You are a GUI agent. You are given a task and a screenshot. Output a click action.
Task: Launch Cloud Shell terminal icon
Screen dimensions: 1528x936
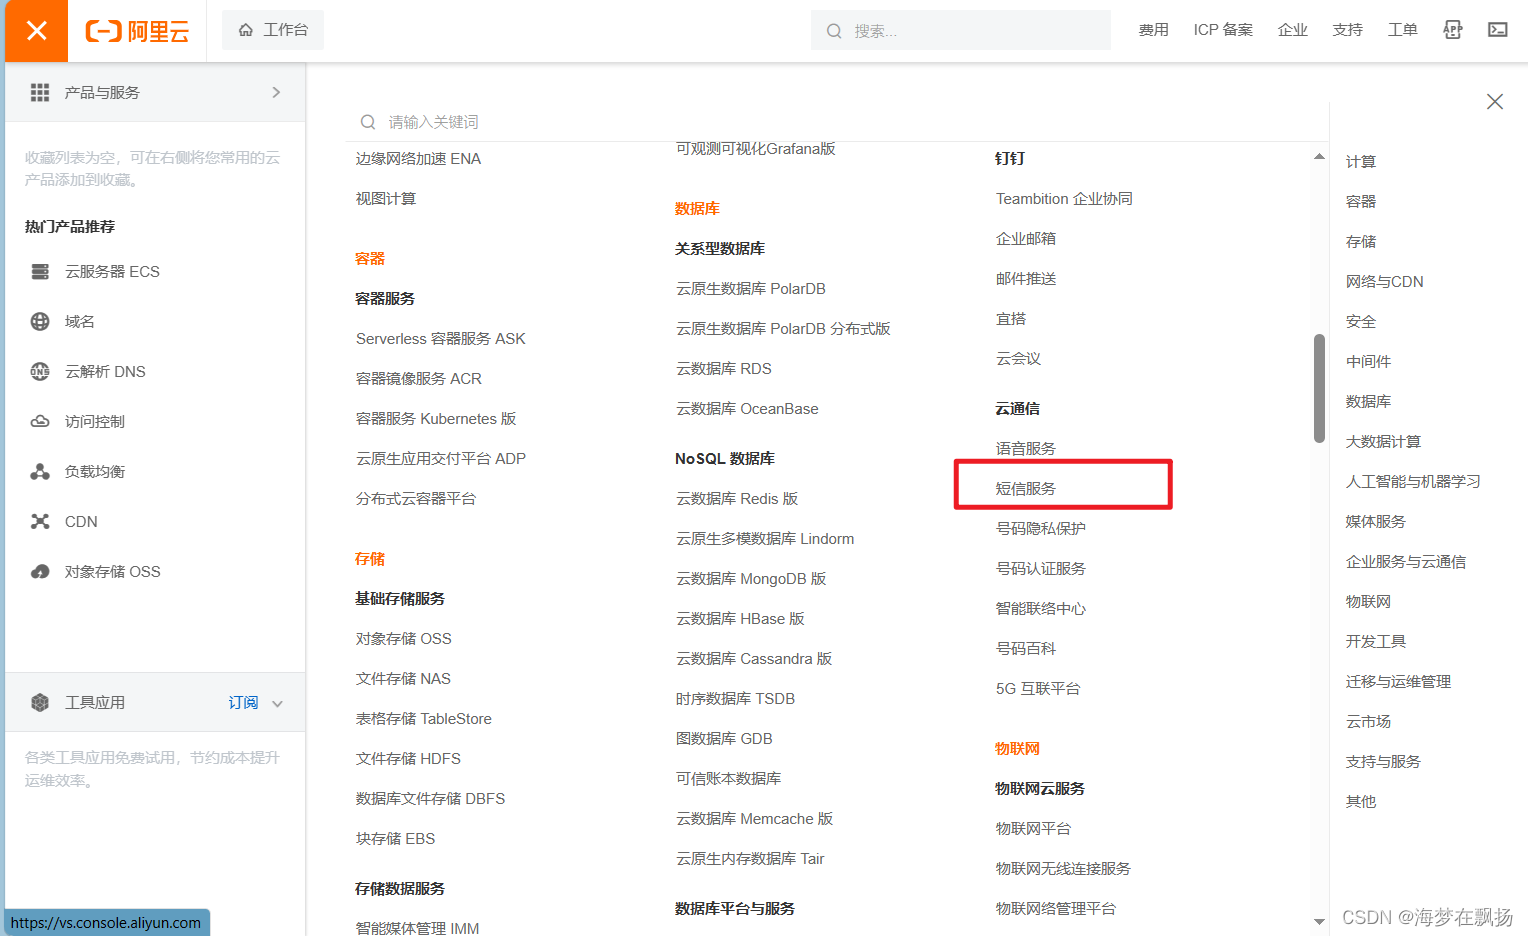pyautogui.click(x=1498, y=30)
